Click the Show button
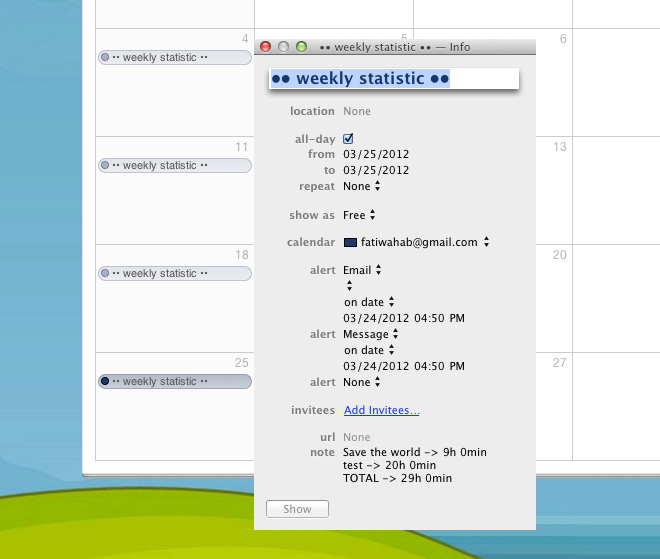The width and height of the screenshot is (660, 559). point(297,509)
